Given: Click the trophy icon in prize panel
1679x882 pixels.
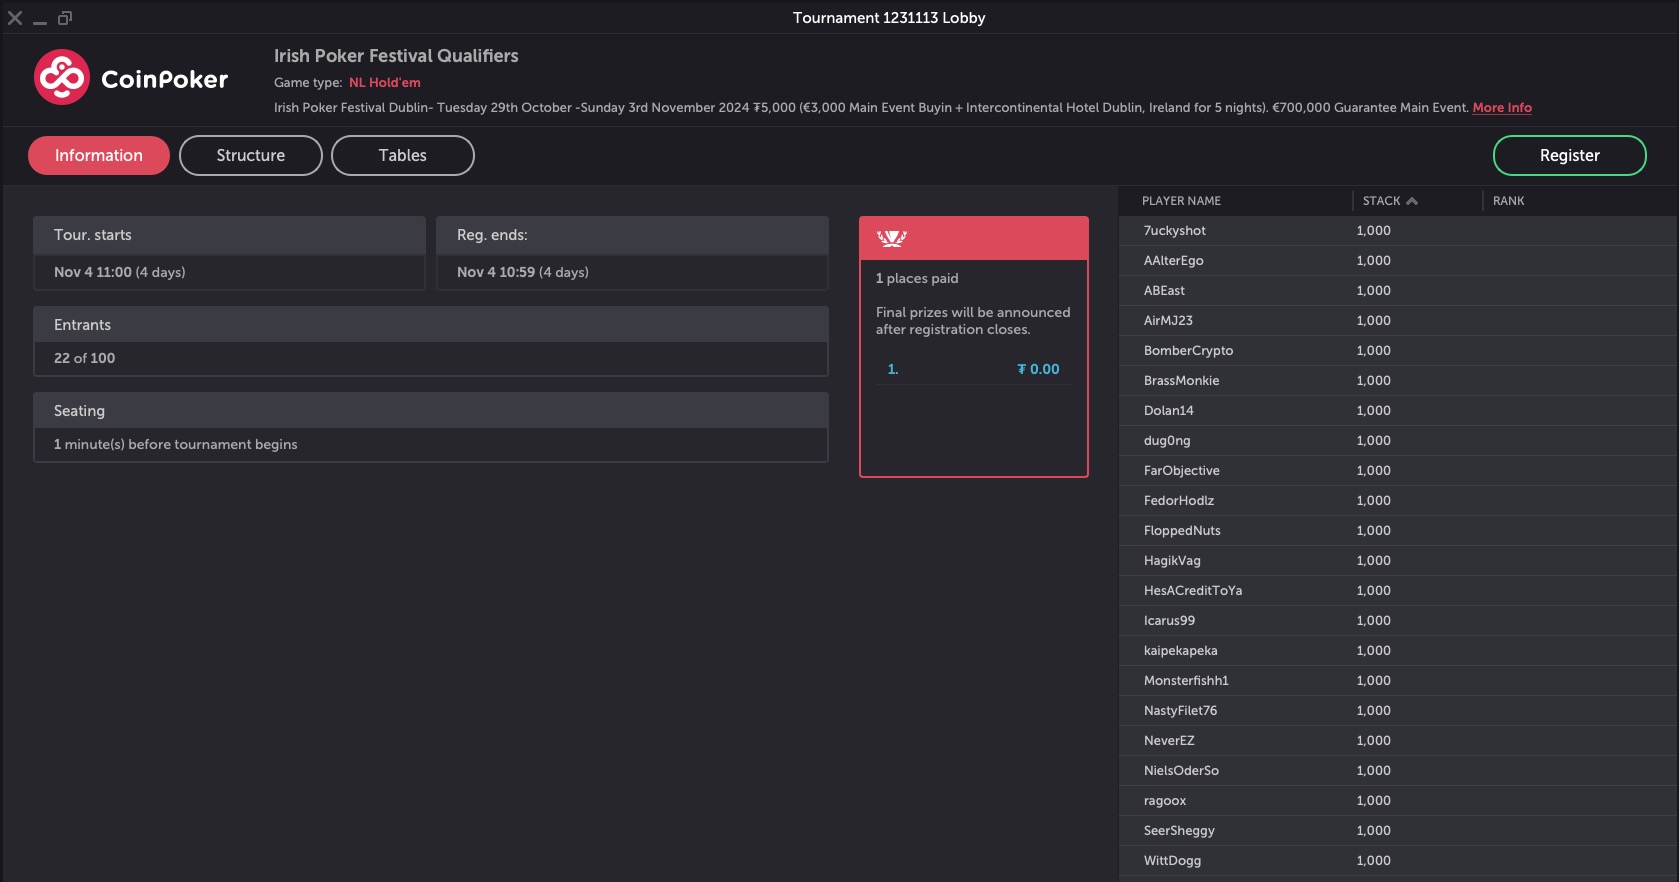Looking at the screenshot, I should coord(891,238).
